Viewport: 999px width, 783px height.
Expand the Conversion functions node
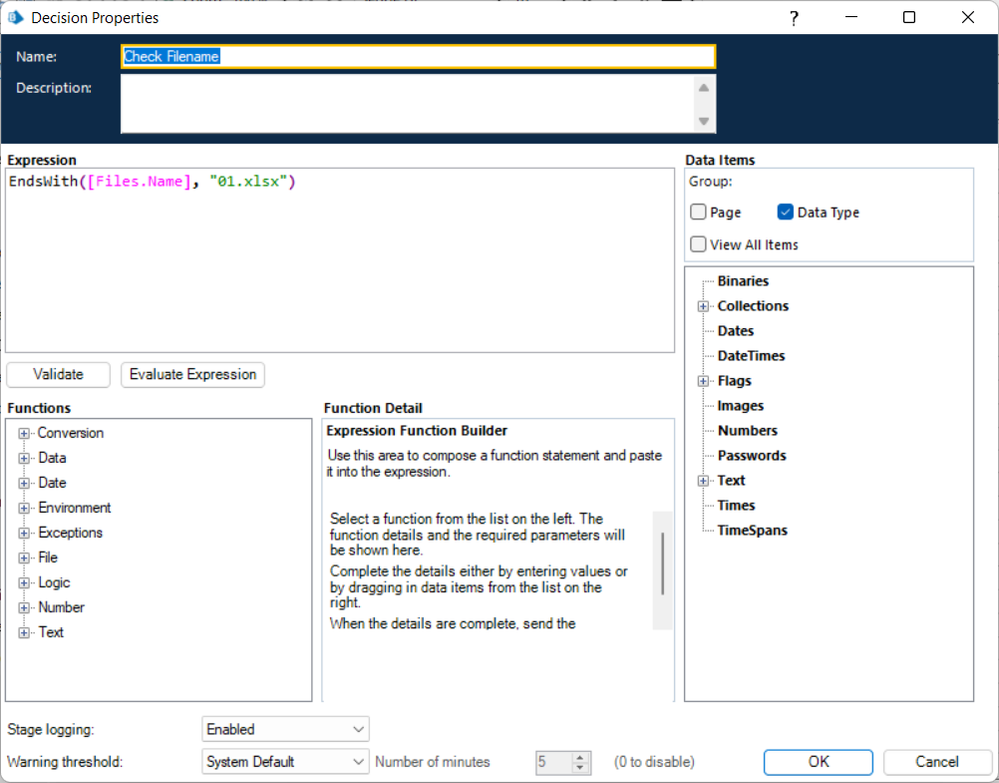24,433
